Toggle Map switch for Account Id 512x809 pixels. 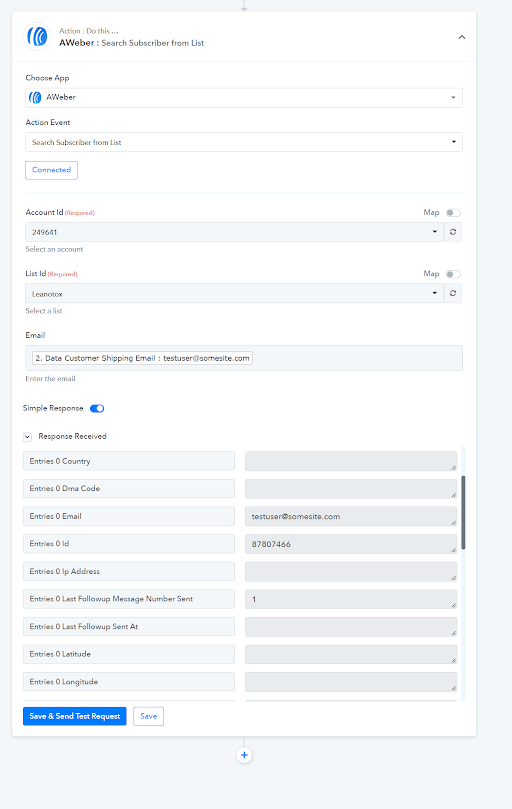pyautogui.click(x=453, y=213)
